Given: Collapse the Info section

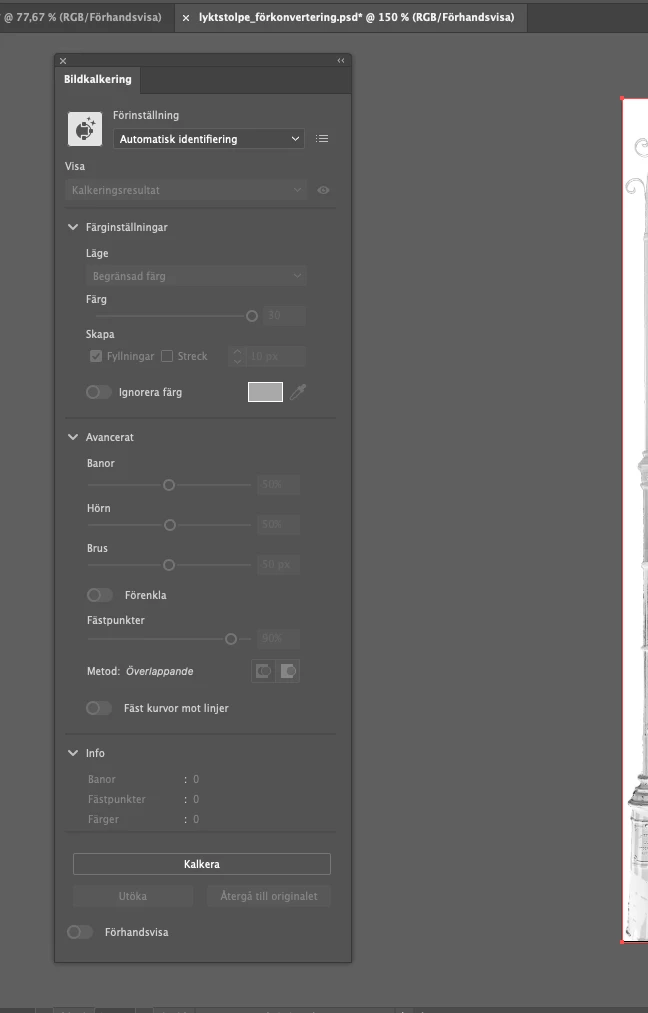Looking at the screenshot, I should coord(73,753).
